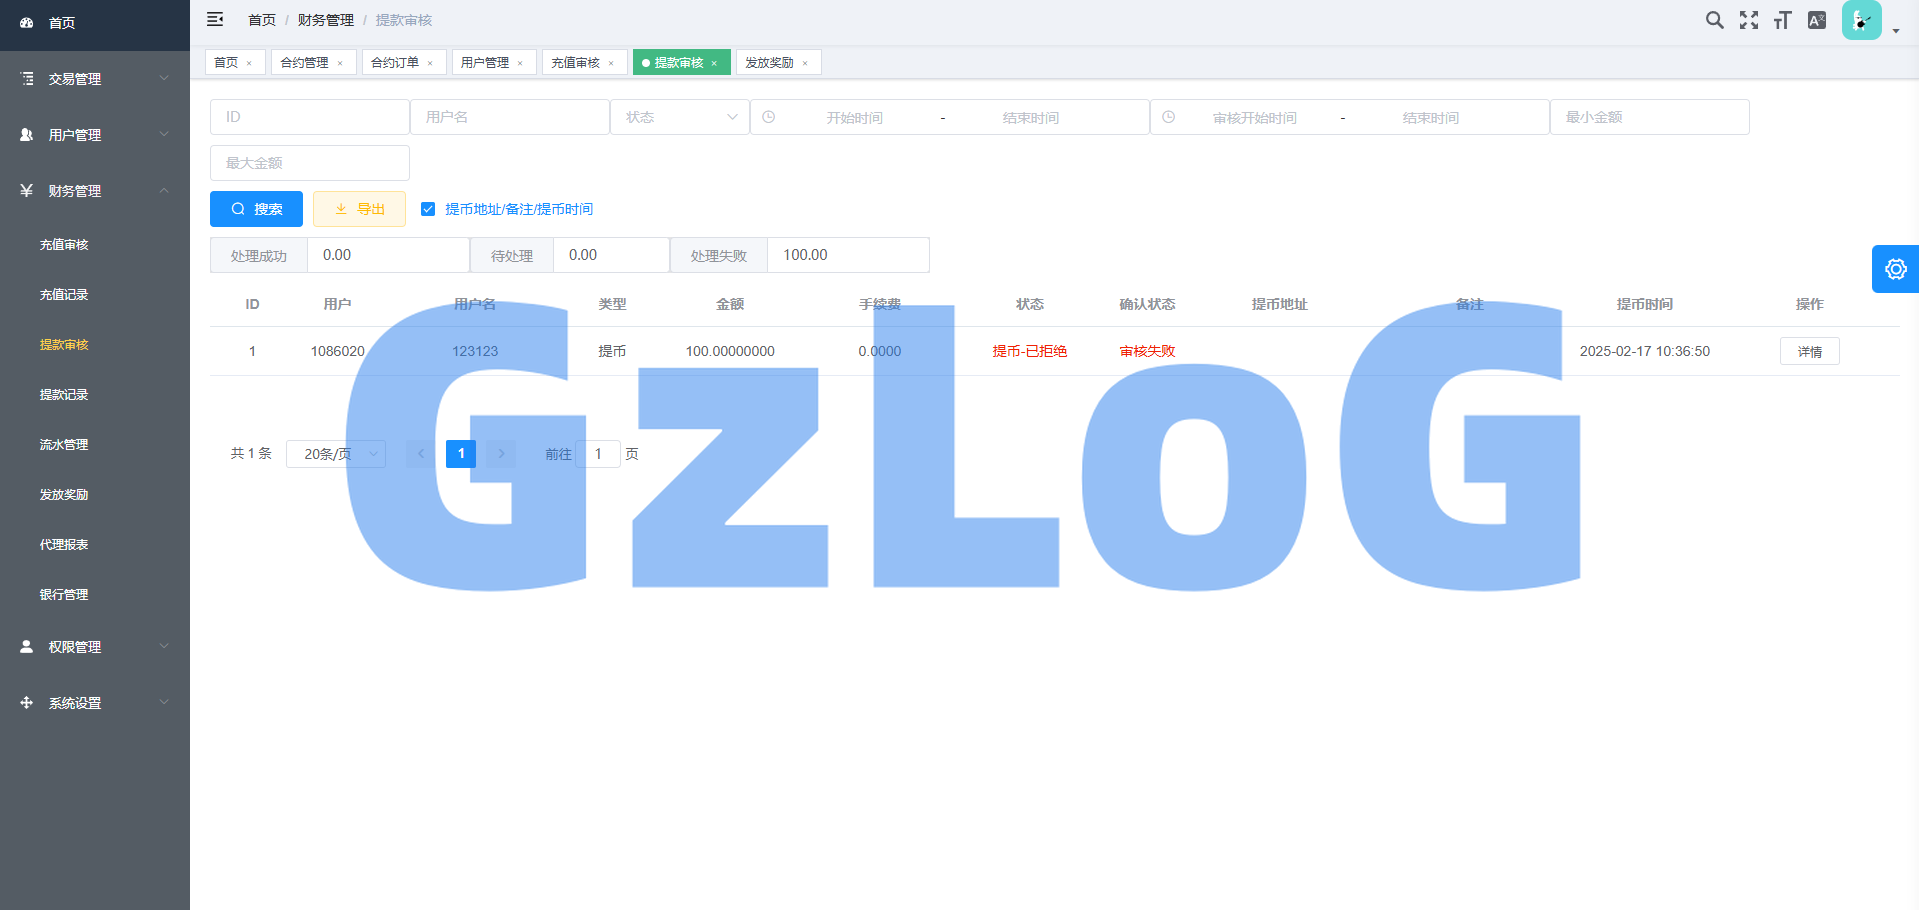
Task: Click the 用户名 input field
Action: [510, 117]
